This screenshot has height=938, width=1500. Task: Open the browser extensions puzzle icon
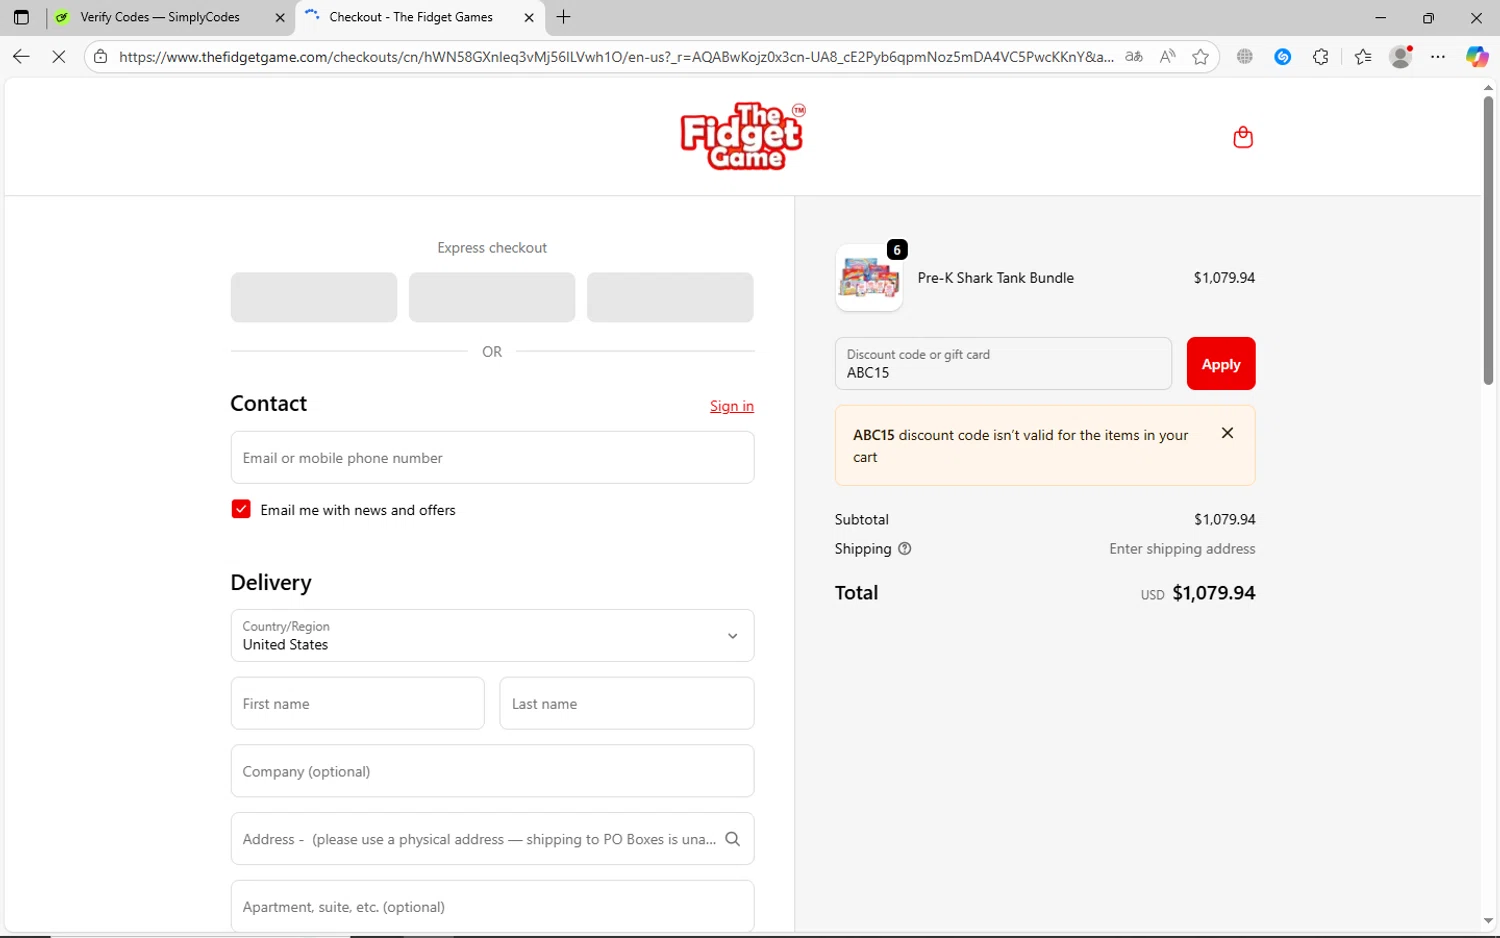coord(1320,57)
